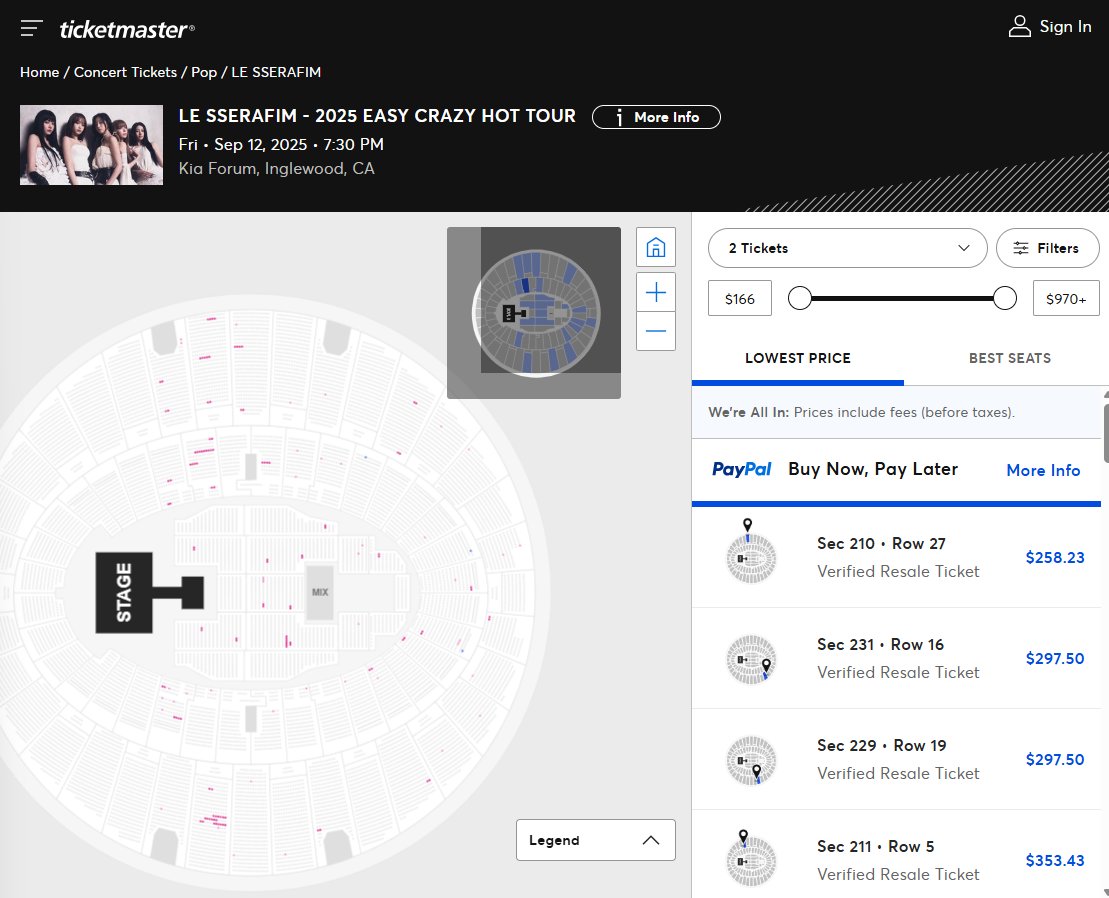Image resolution: width=1109 pixels, height=898 pixels.
Task: Click venue map icon for Sec 229
Action: (x=751, y=761)
